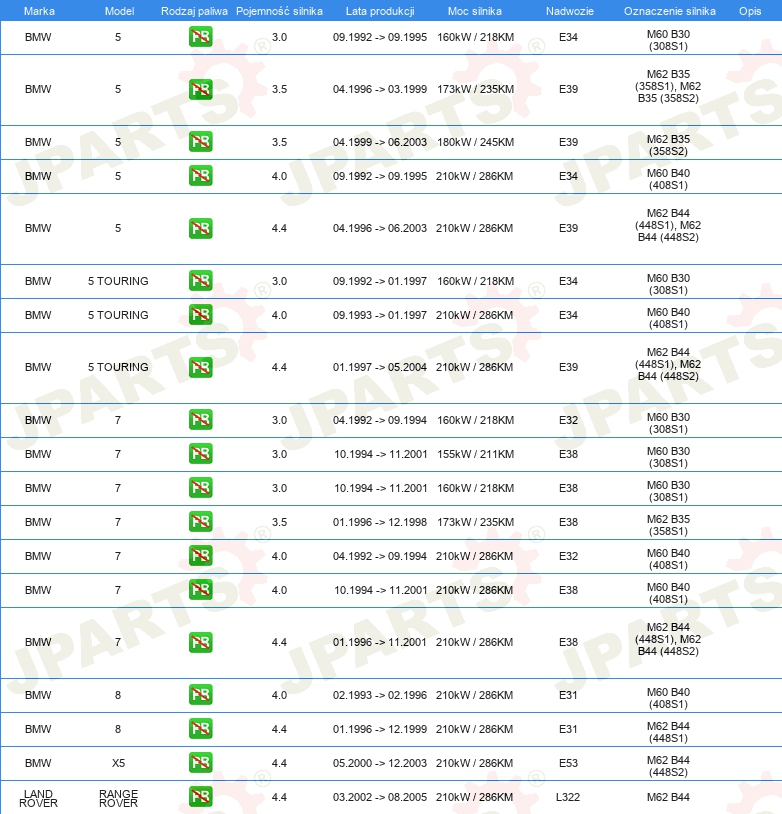Click PB fuel icon in BMW 5 3.0 E34 row
Viewport: 782px width, 814px height.
tap(200, 37)
